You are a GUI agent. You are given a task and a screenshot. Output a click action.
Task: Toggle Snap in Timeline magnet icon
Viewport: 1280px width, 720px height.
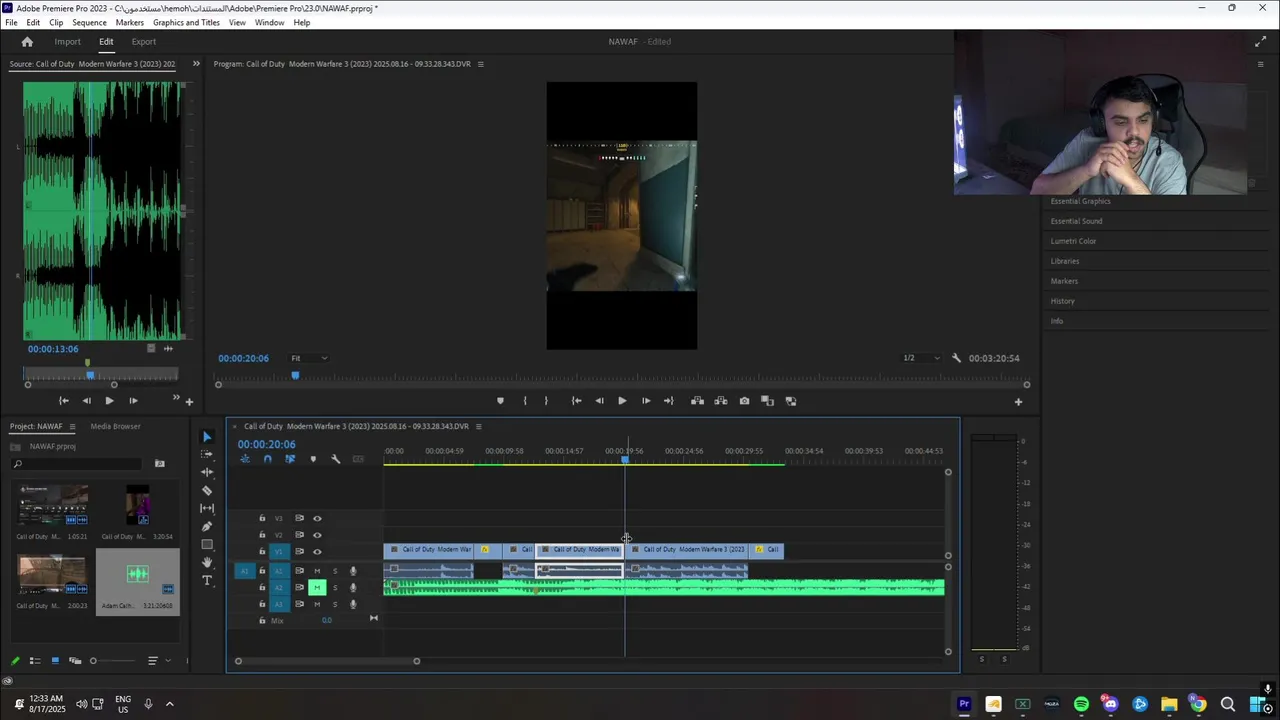coord(267,459)
